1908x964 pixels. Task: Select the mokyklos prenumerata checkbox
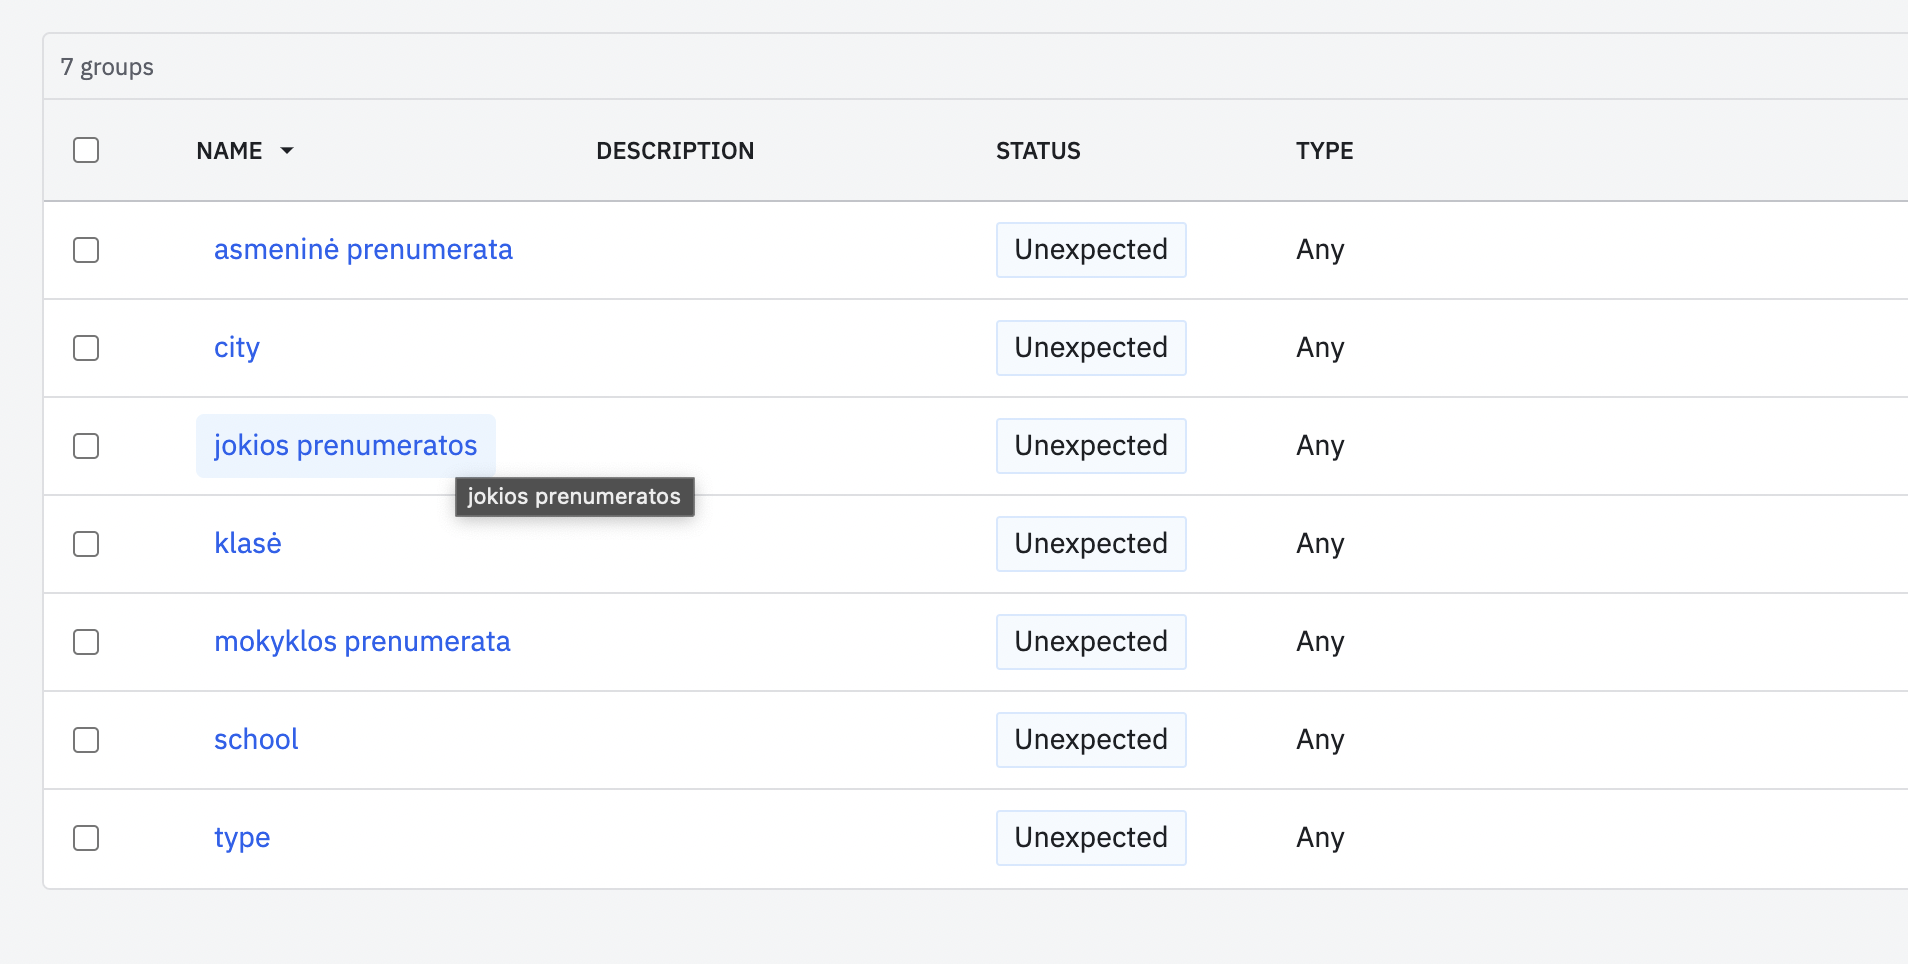[x=86, y=642]
